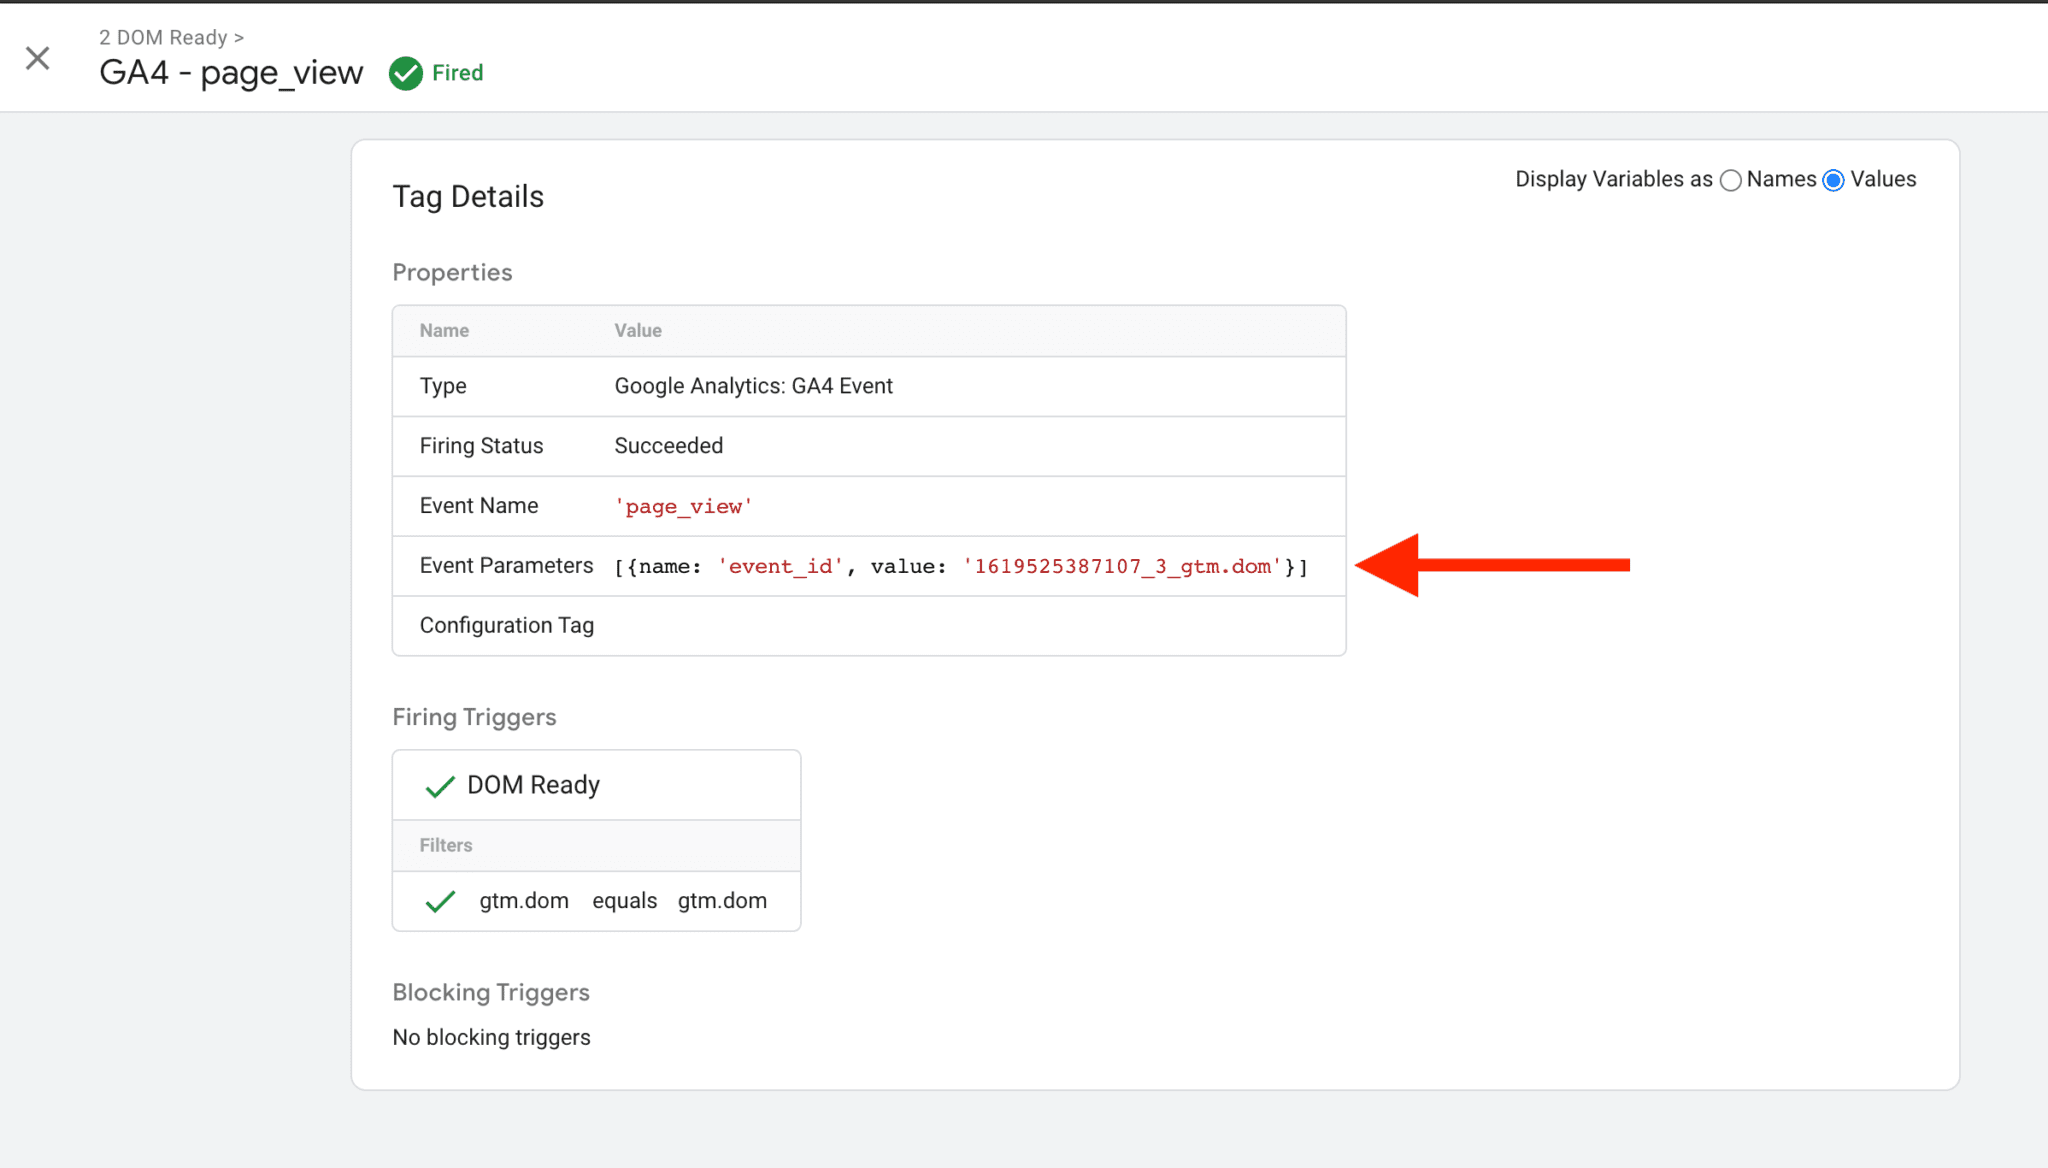The height and width of the screenshot is (1168, 2048).
Task: Click the Configuration Tag row label
Action: (x=507, y=626)
